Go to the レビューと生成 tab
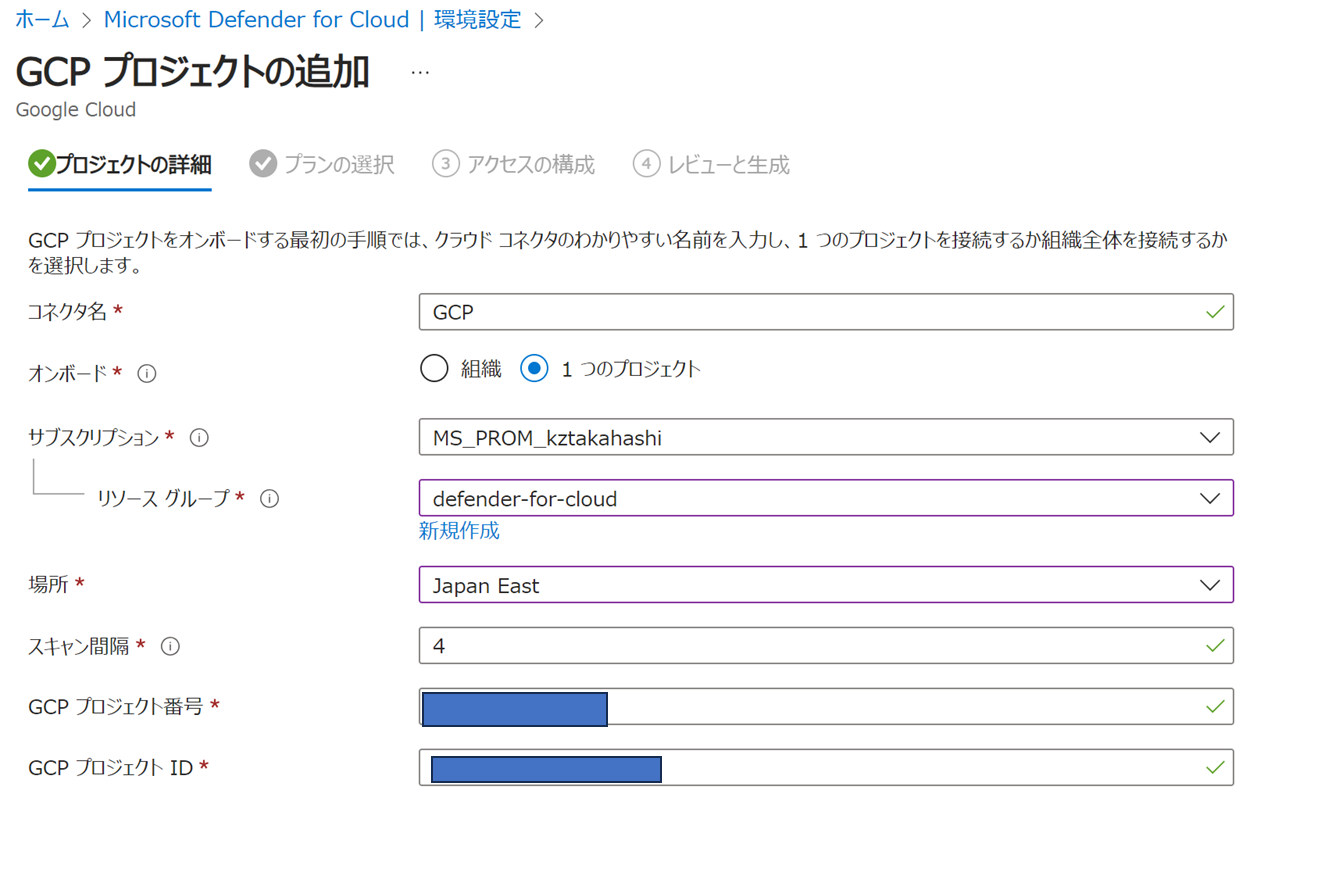The image size is (1321, 890). 728,165
